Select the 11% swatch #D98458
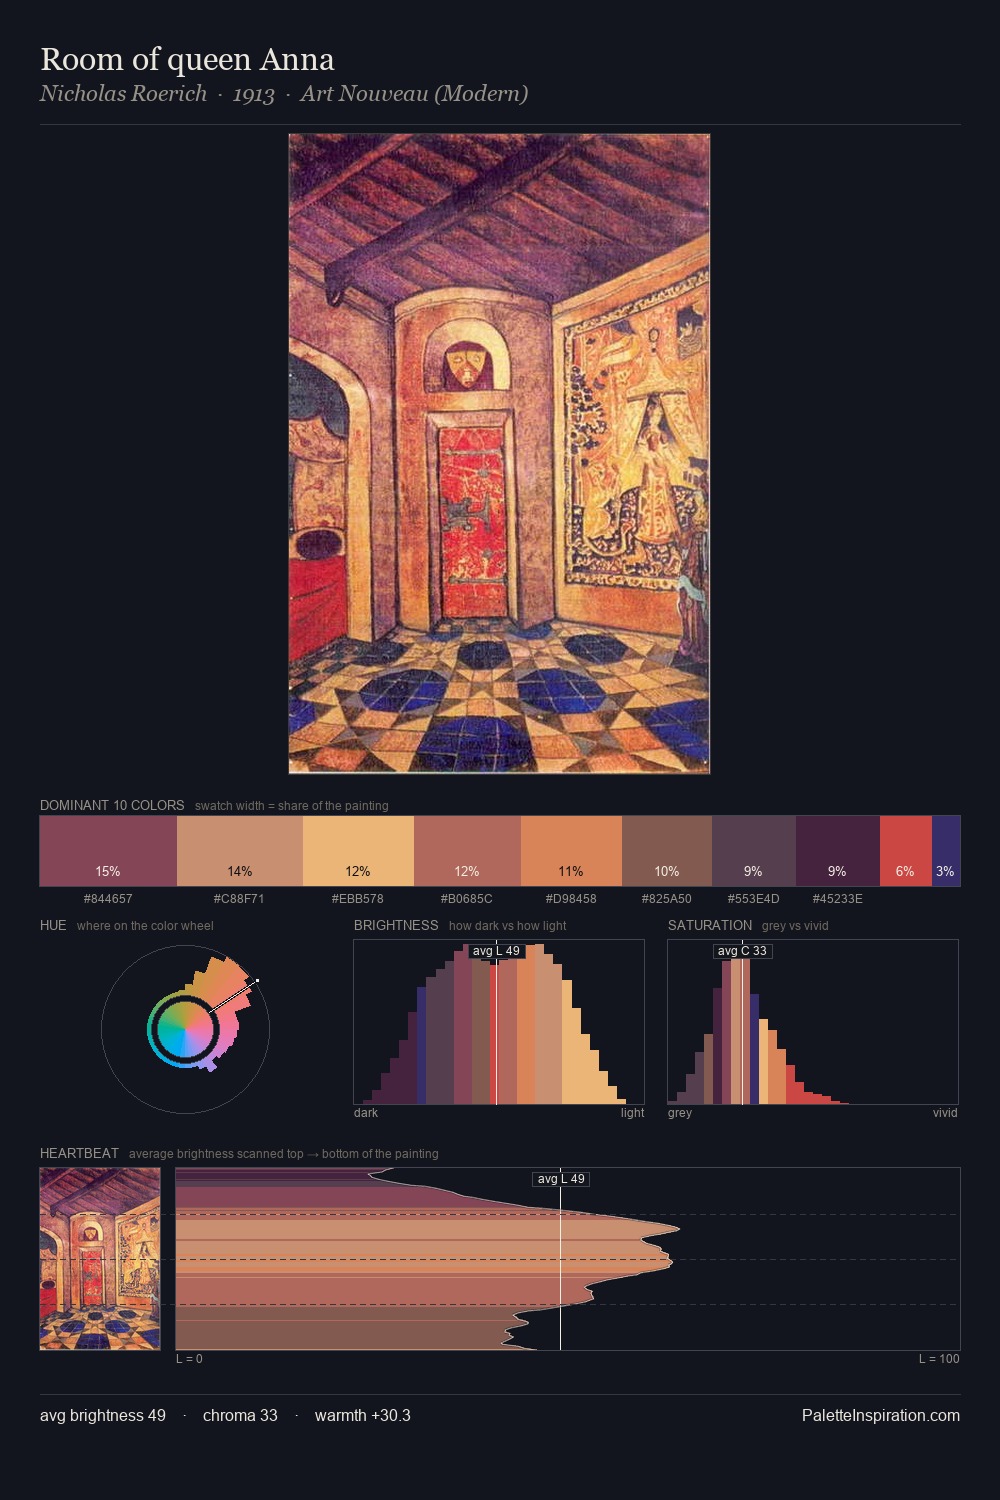The image size is (1000, 1500). (571, 851)
